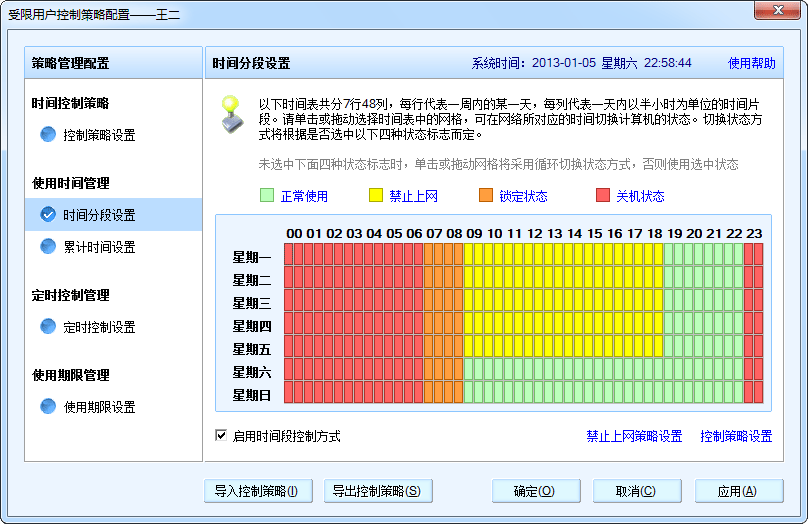Select the red 关机状态 state swatch

(x=603, y=195)
